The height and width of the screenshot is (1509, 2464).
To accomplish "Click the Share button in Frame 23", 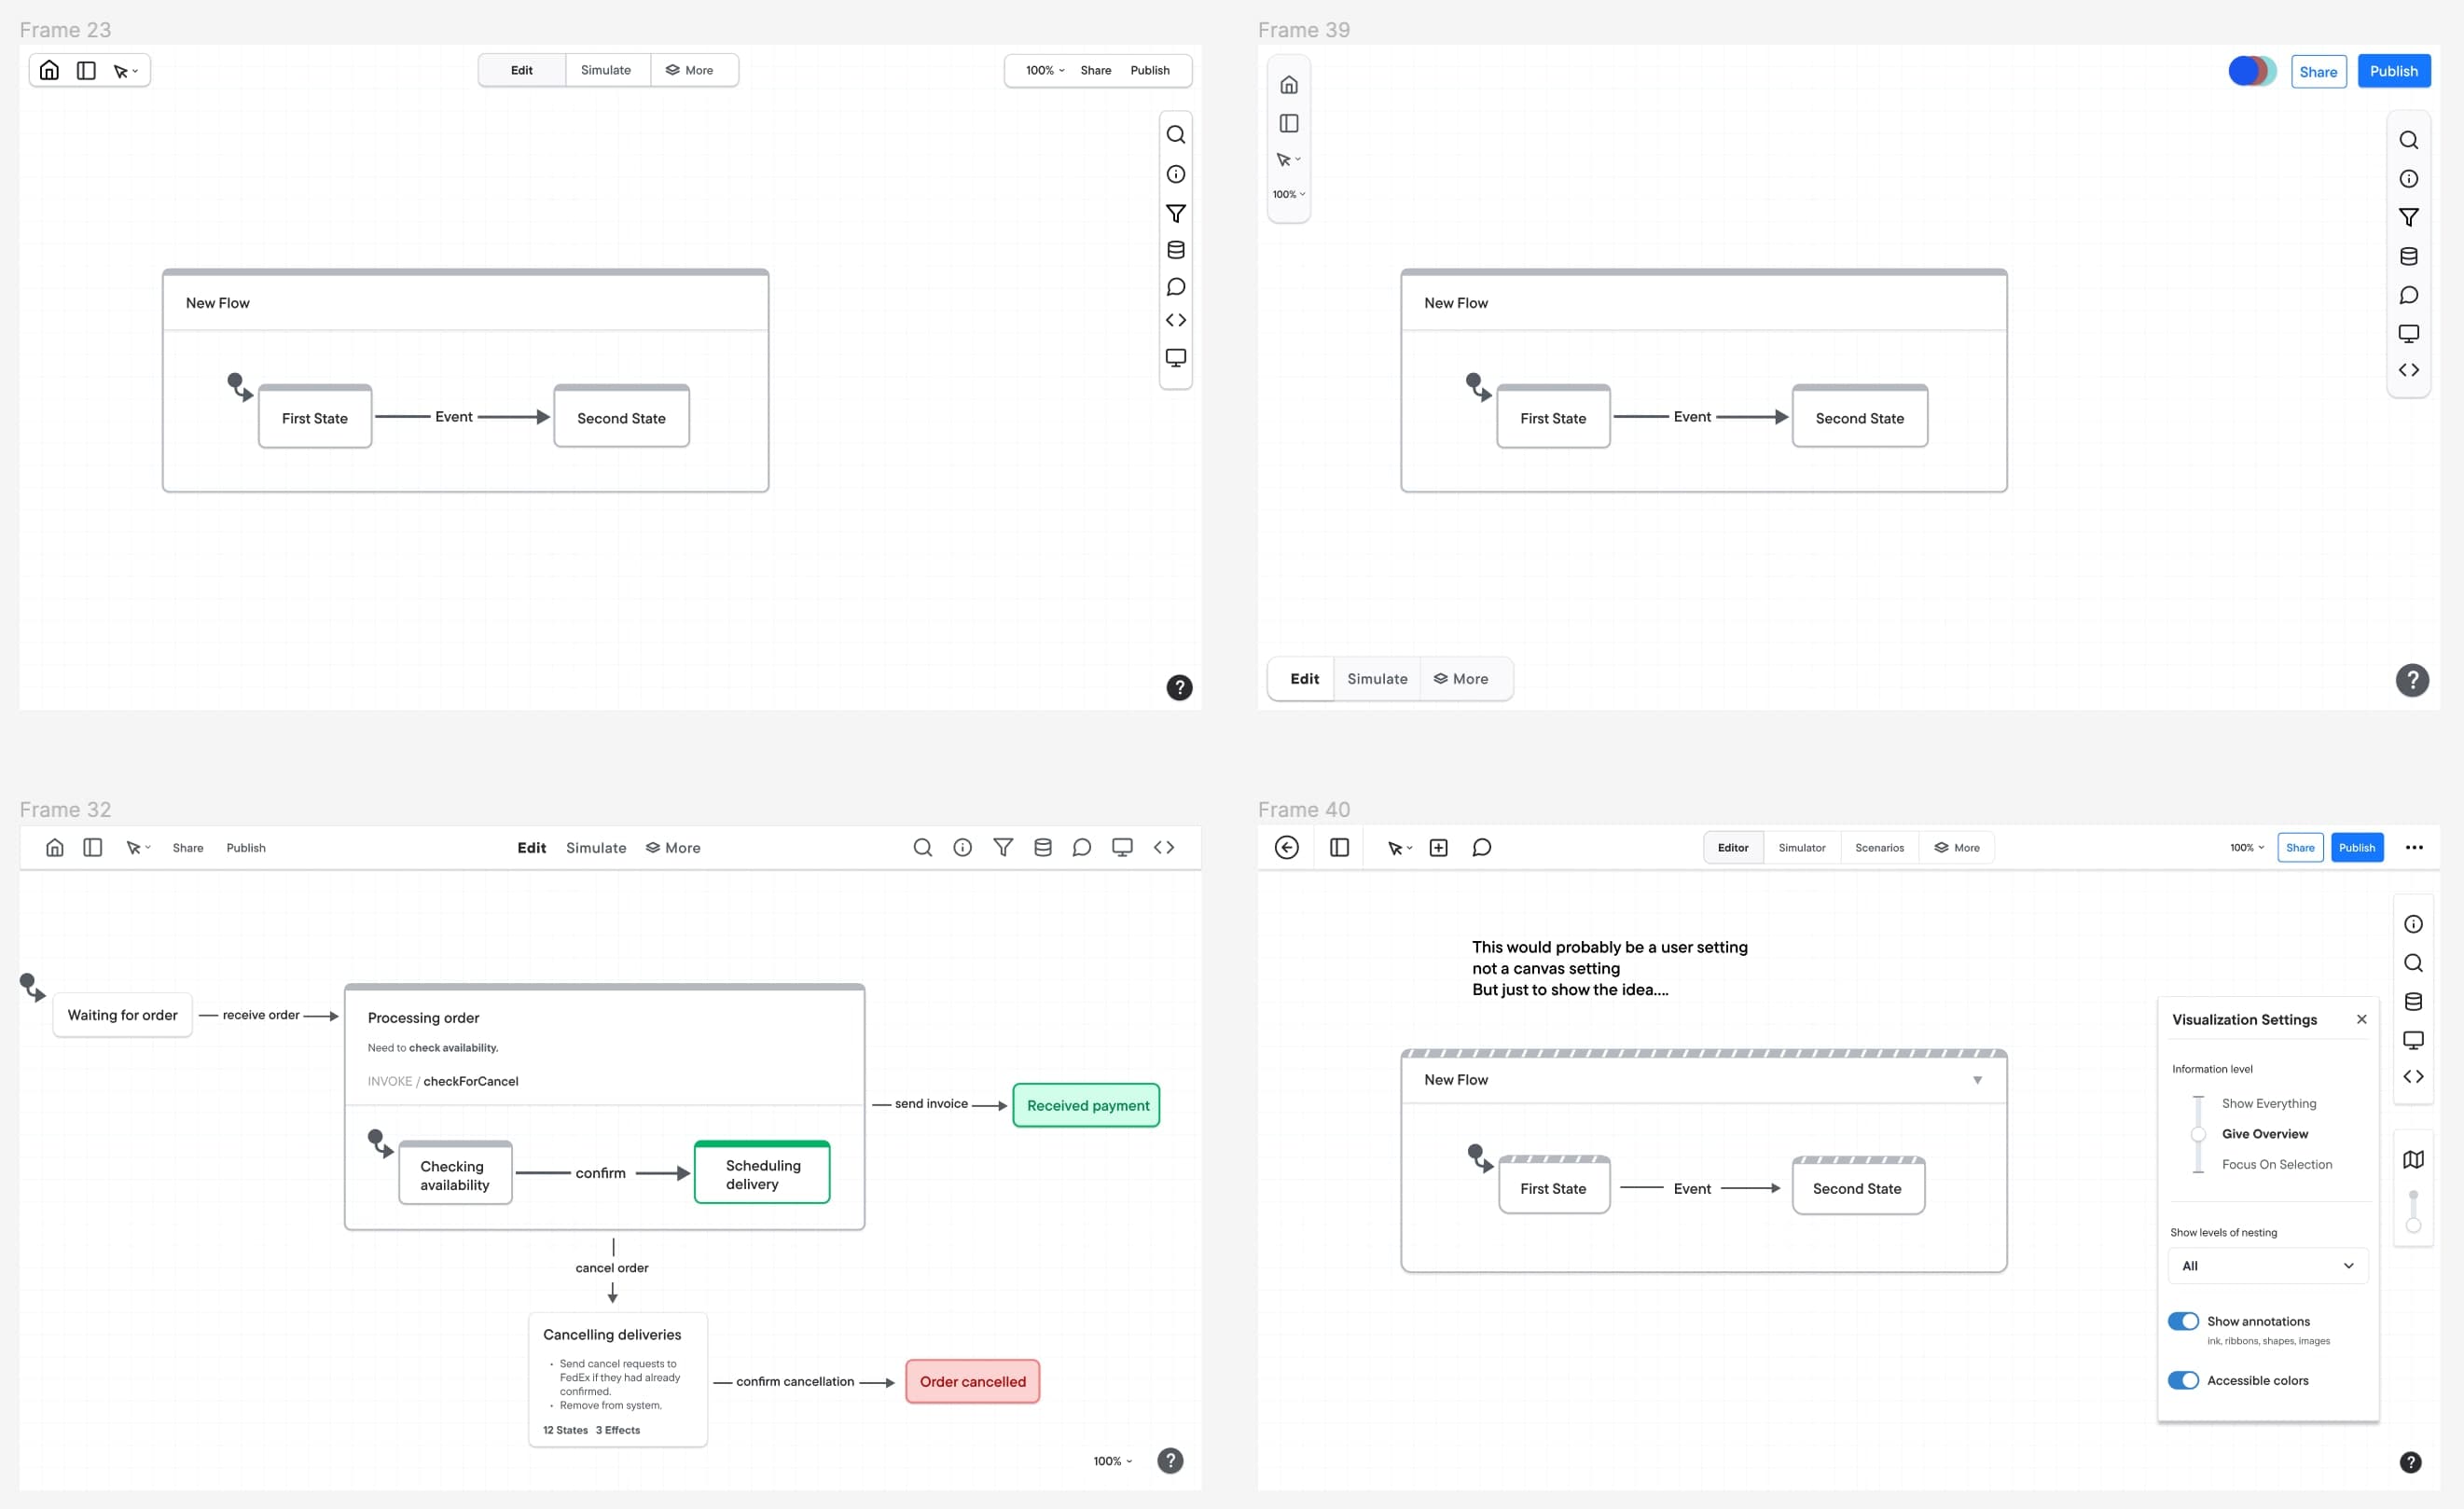I will coord(1097,69).
